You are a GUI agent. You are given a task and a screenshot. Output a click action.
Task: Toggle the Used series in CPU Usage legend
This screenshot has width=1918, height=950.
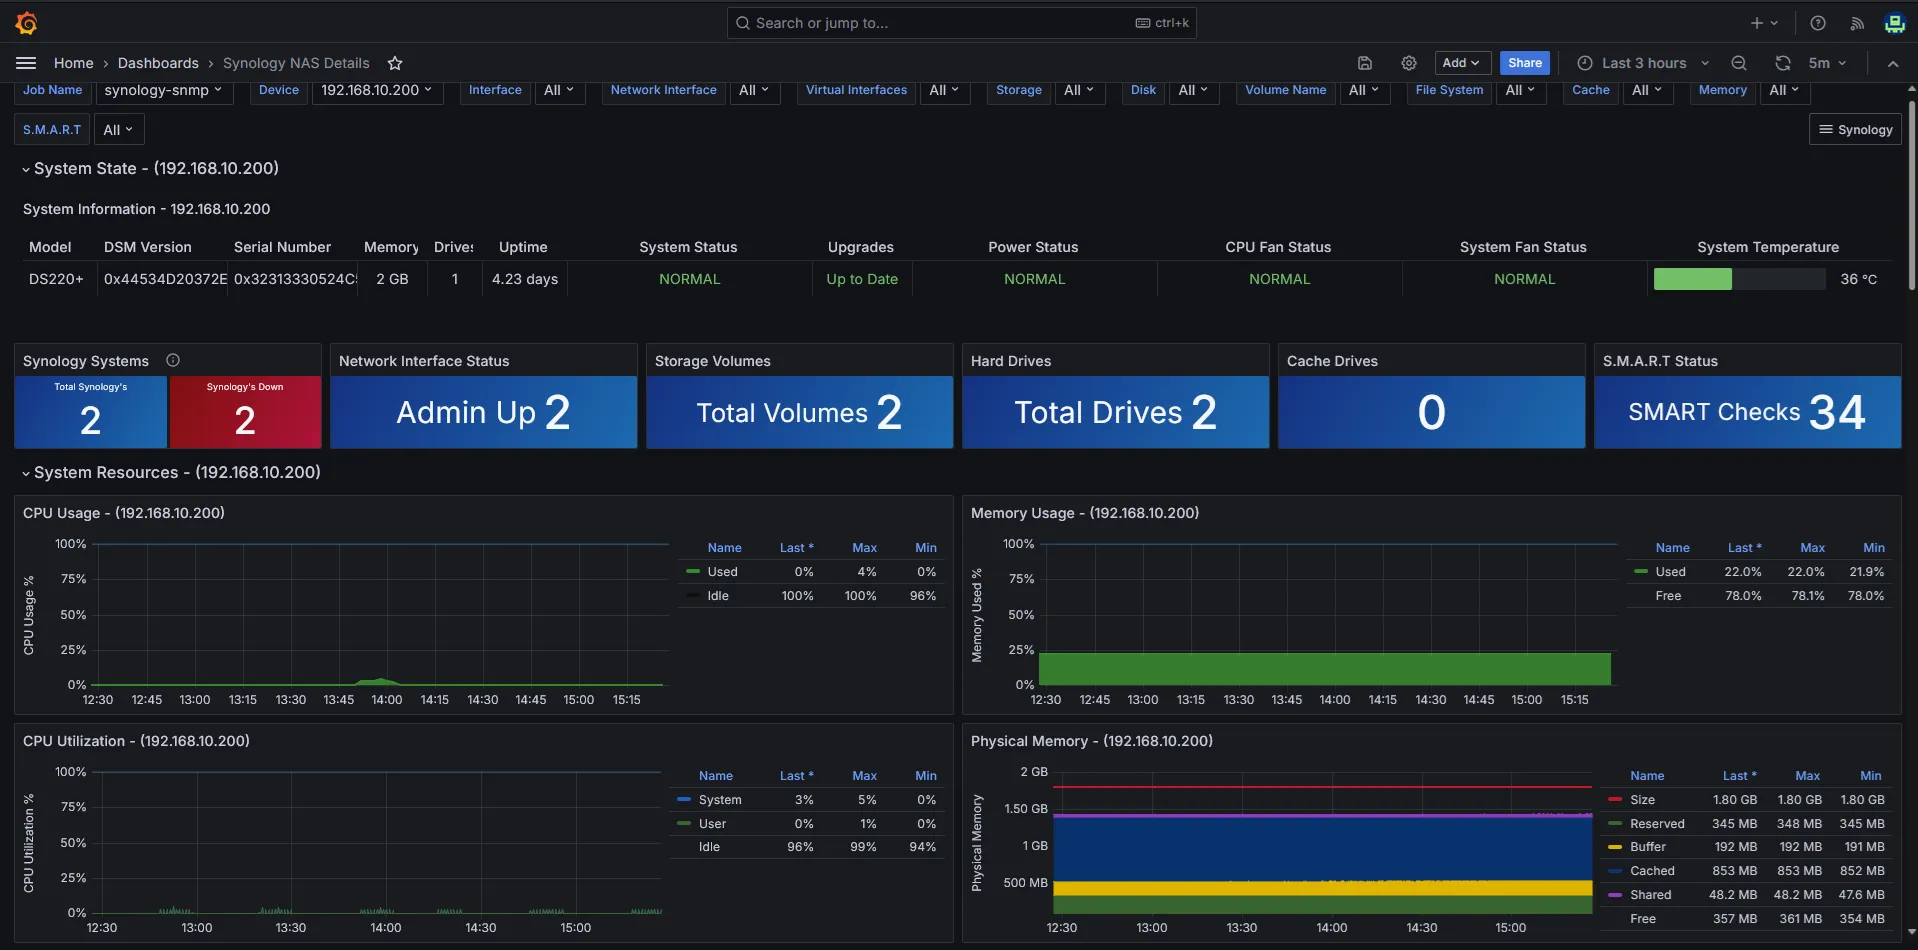722,572
